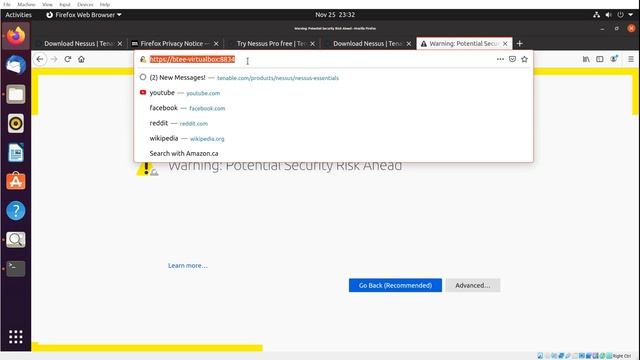Save page to Pocket icon
The height and width of the screenshot is (360, 640).
(x=512, y=59)
